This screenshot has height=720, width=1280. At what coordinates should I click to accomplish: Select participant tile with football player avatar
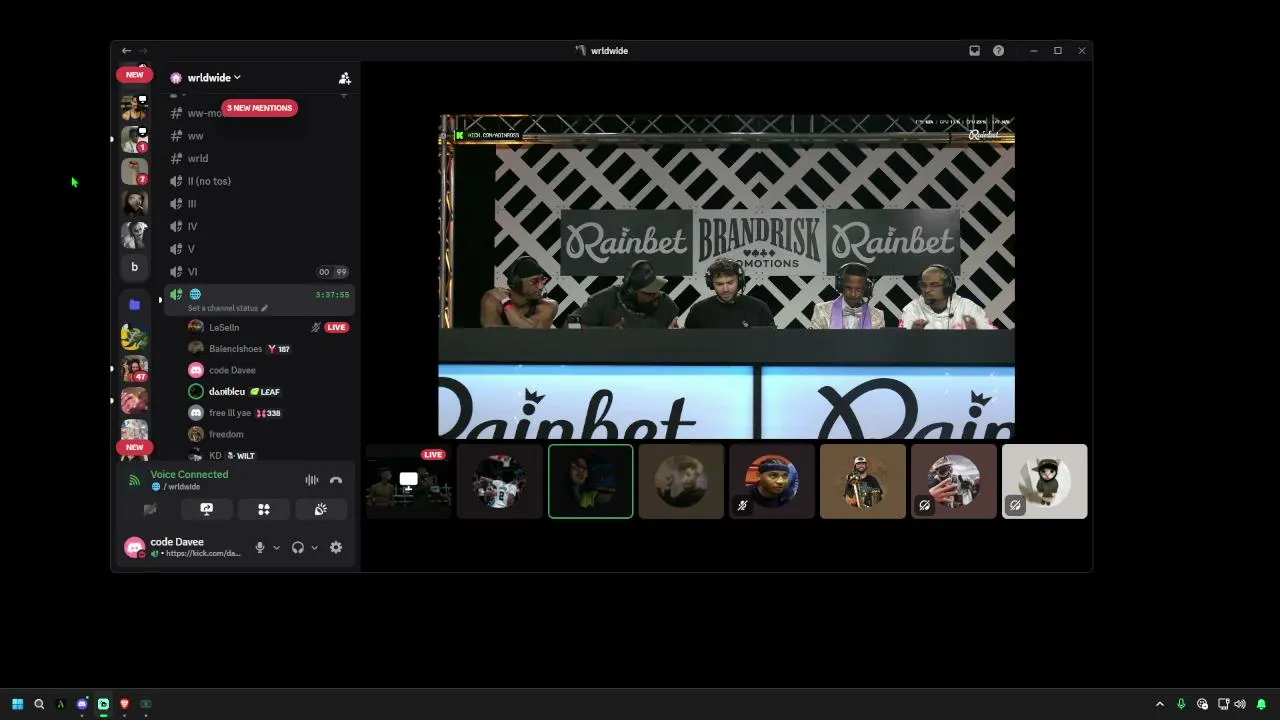click(x=499, y=482)
